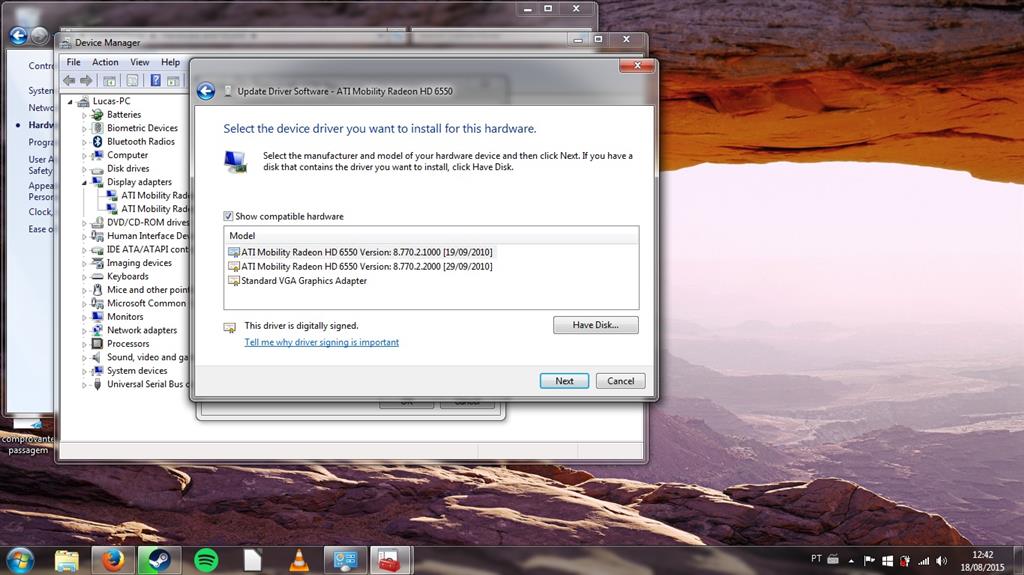Click the Network adapters icon
This screenshot has width=1024, height=575.
[x=97, y=330]
